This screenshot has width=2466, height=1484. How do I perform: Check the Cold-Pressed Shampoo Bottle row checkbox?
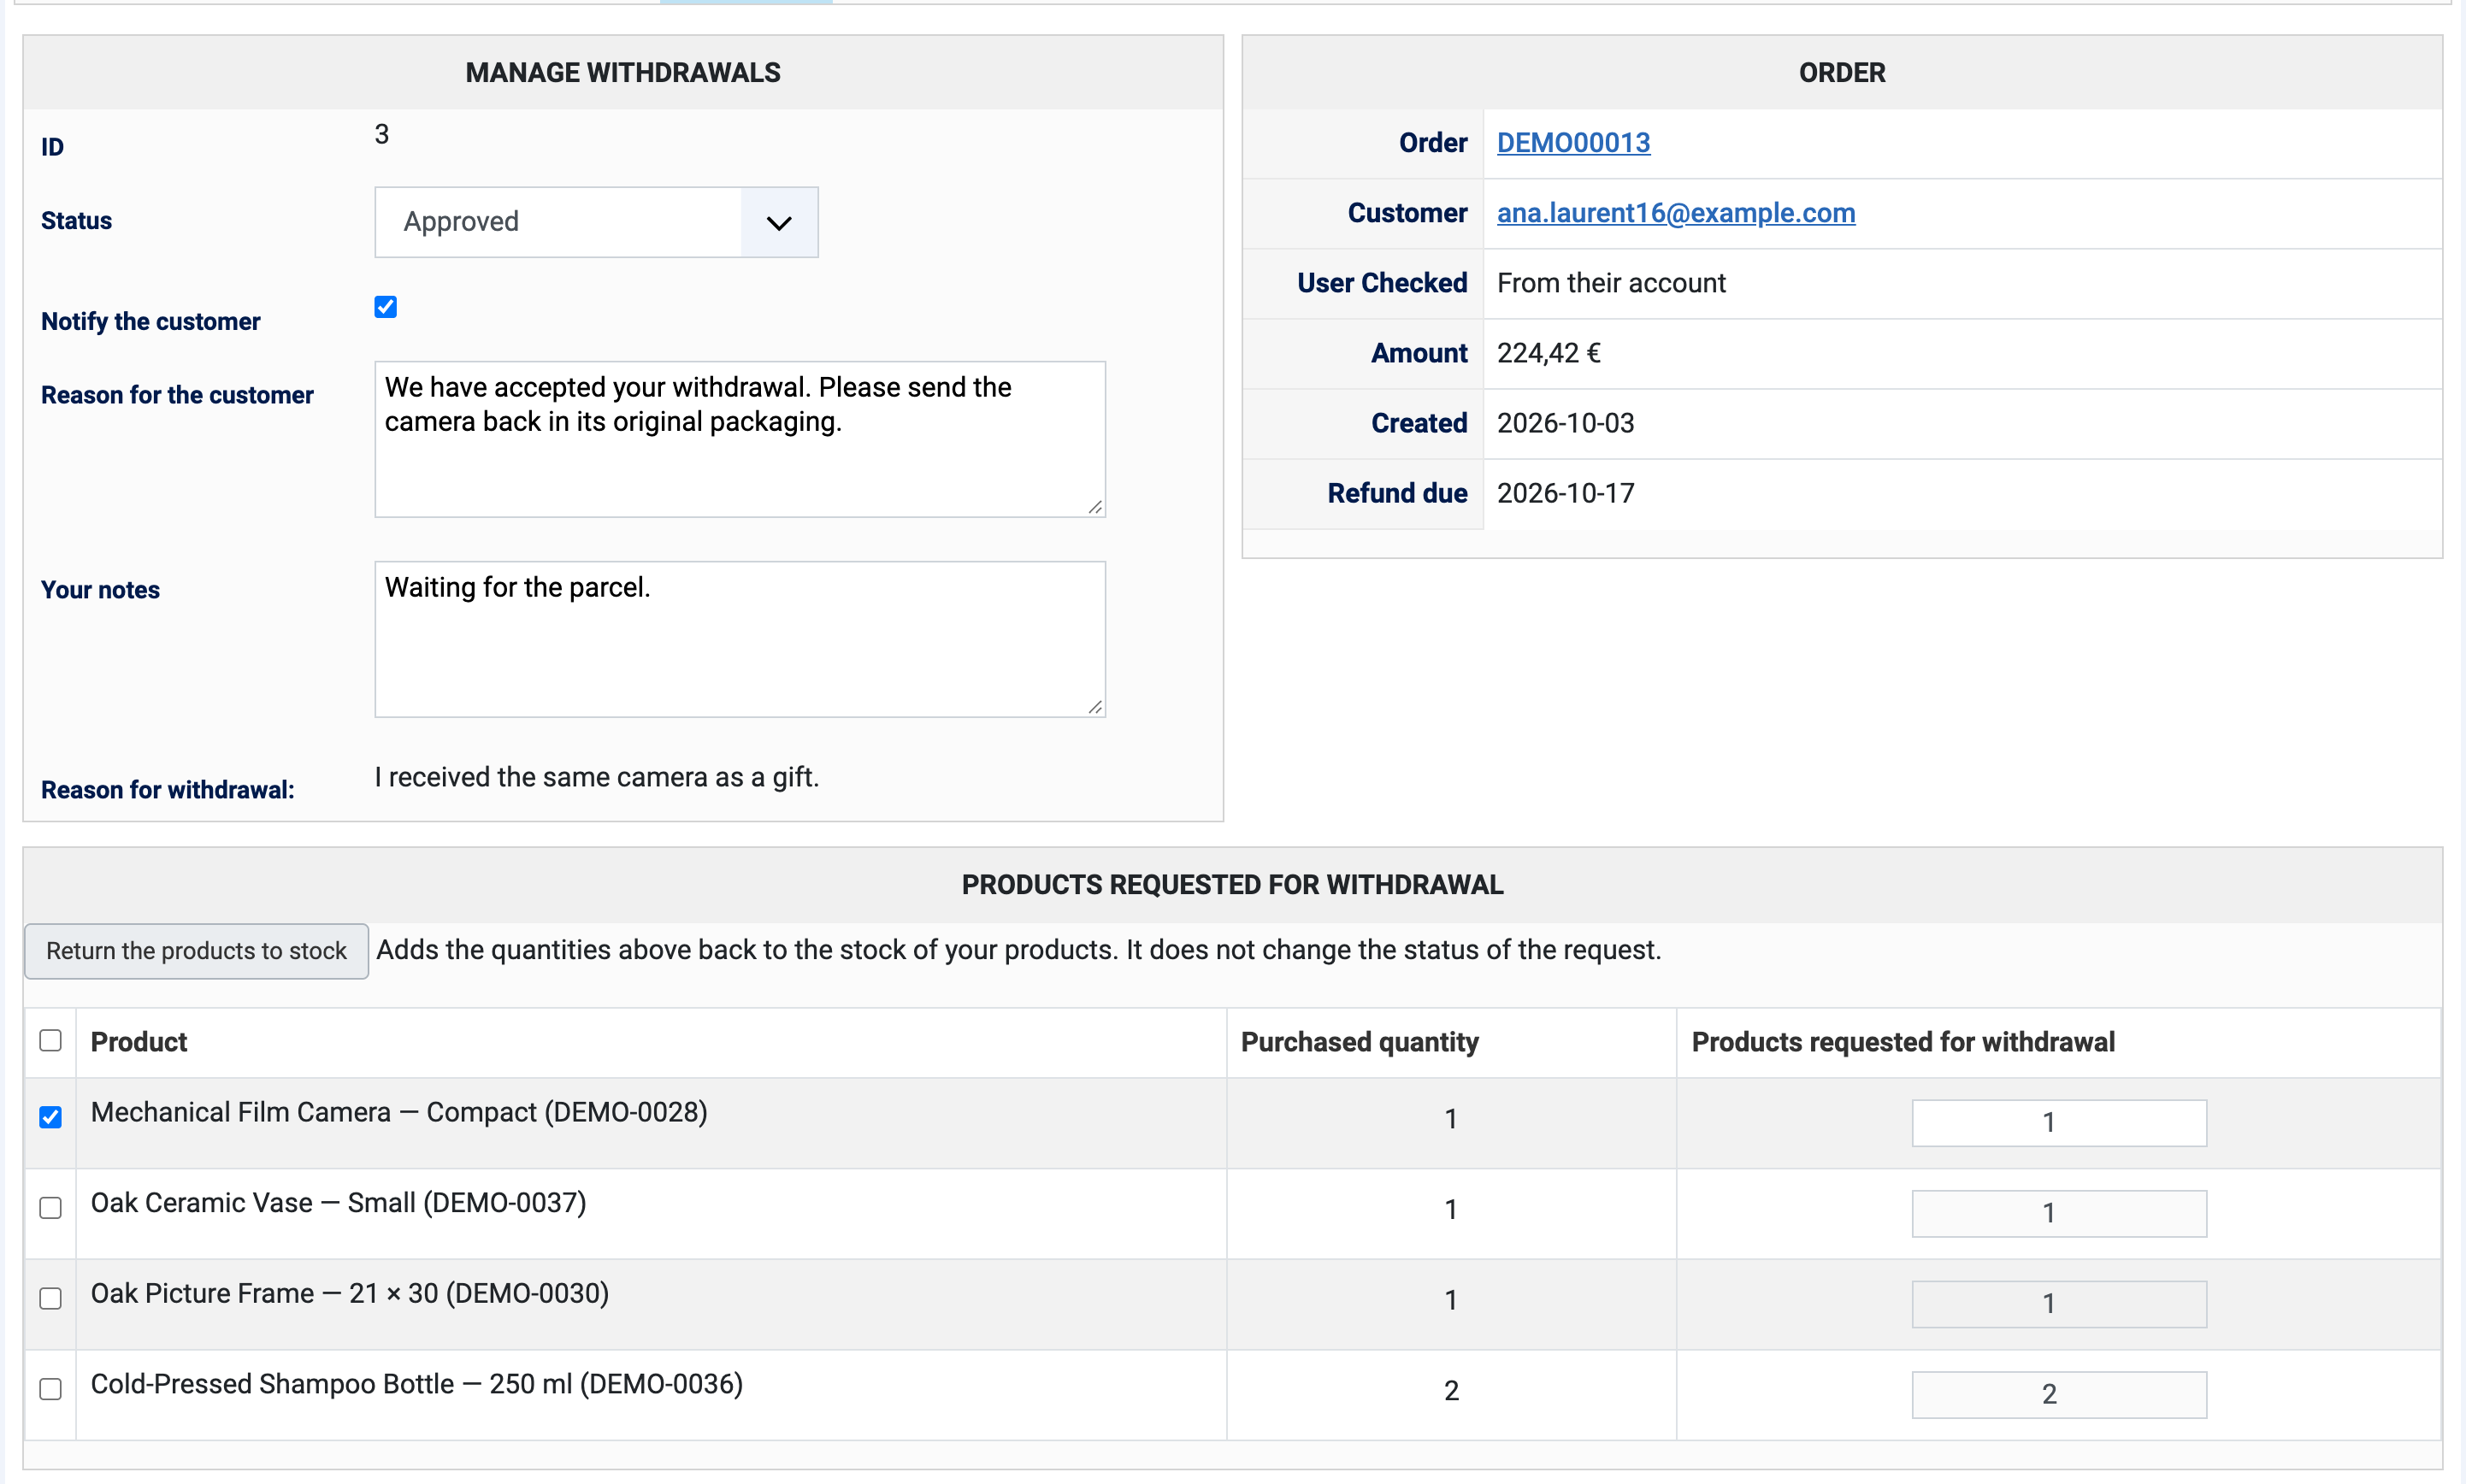point(51,1389)
